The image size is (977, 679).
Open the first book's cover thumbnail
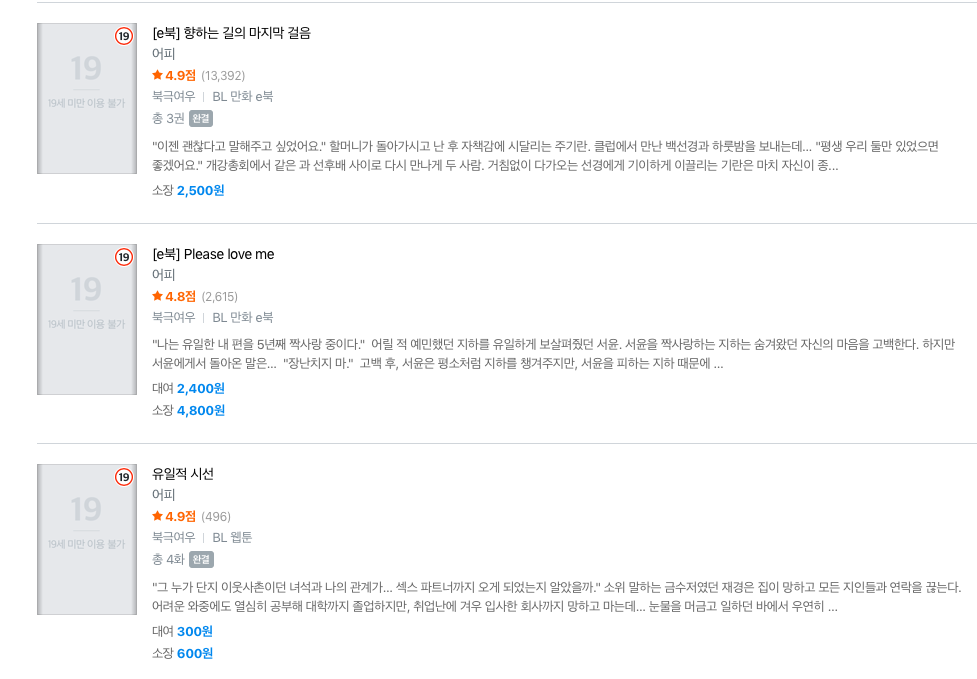[87, 98]
